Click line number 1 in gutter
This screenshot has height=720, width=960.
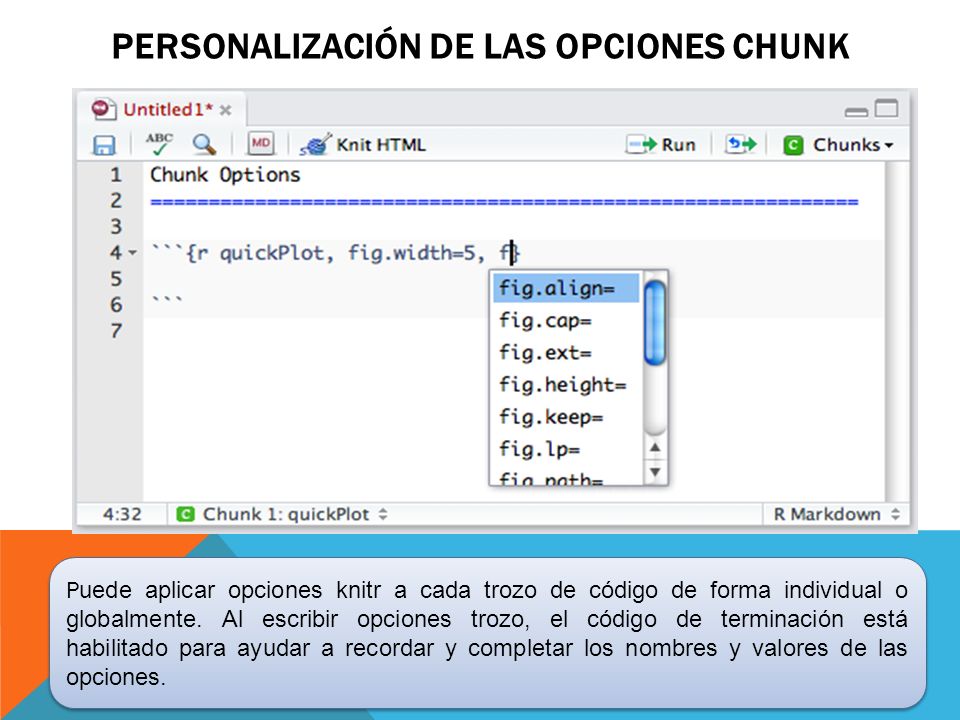pos(116,175)
